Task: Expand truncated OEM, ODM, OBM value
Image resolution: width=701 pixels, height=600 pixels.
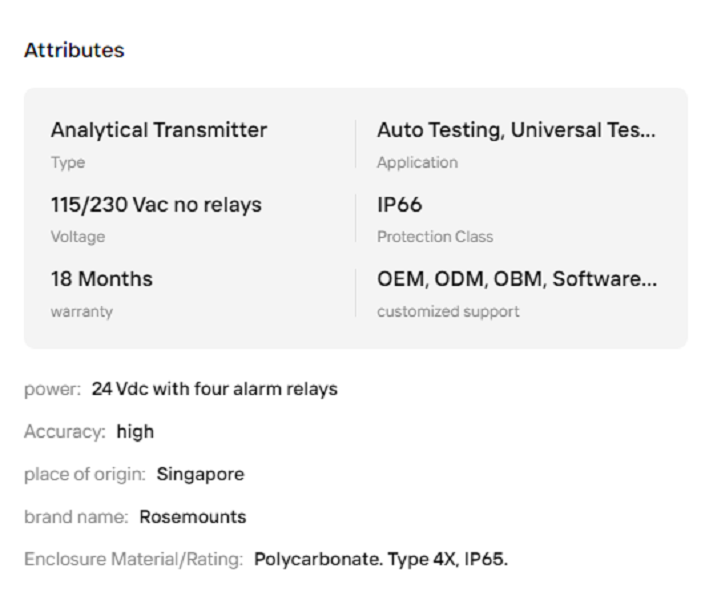Action: (x=517, y=279)
